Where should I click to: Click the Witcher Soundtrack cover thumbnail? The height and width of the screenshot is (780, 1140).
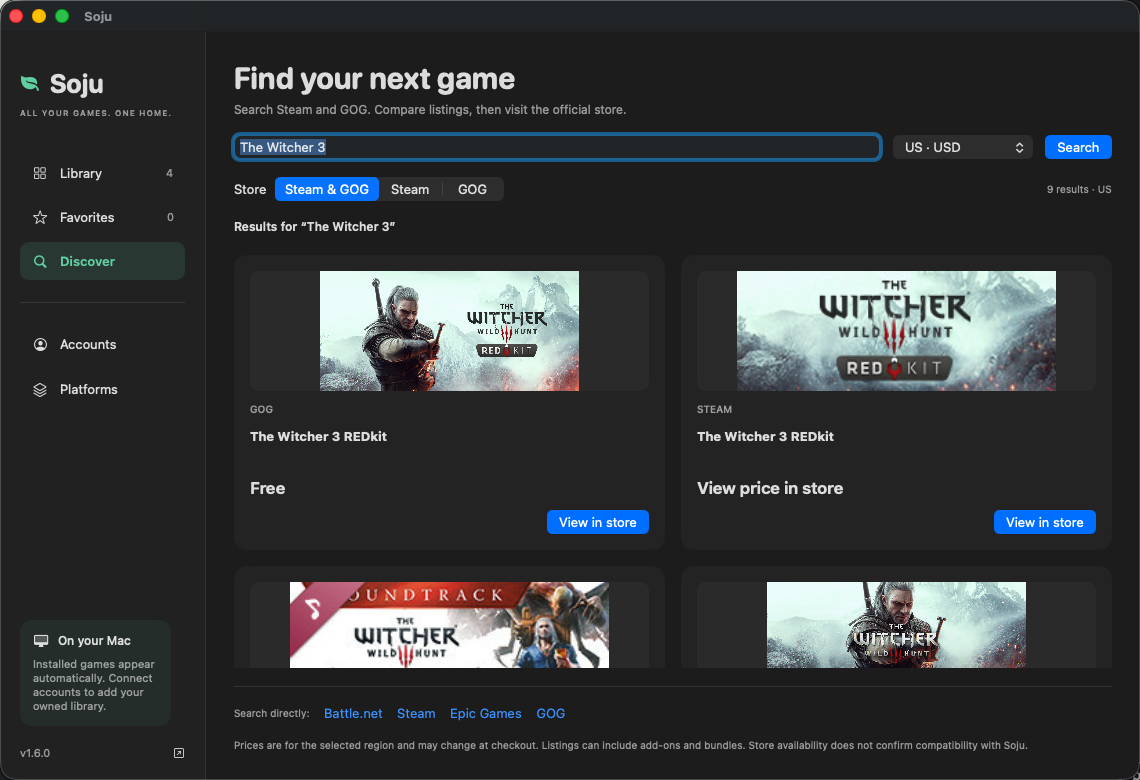tap(449, 624)
